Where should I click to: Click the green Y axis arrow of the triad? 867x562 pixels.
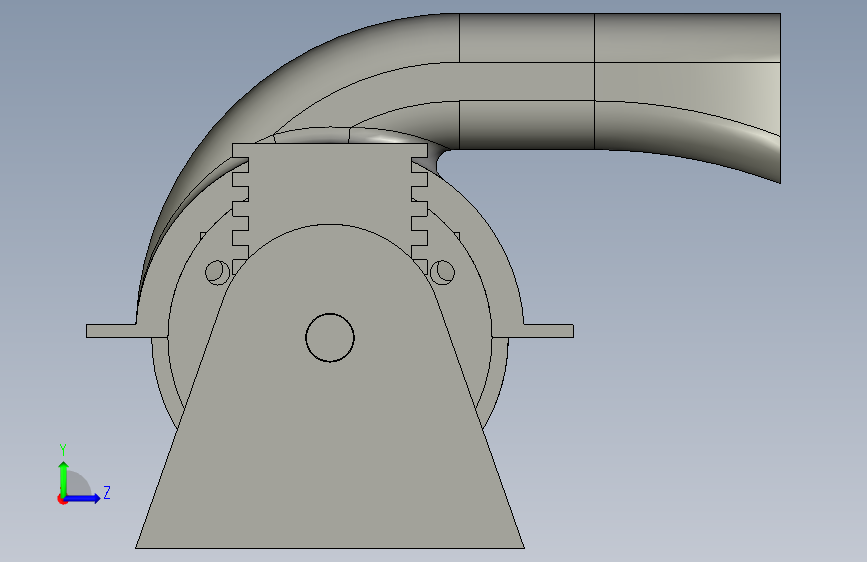64,478
